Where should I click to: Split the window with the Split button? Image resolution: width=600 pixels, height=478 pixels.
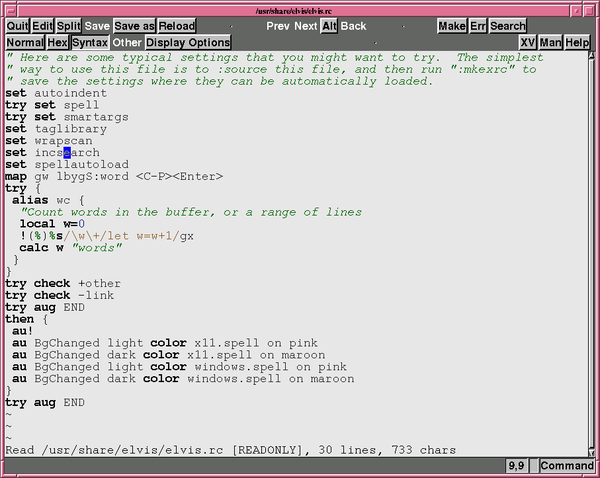(68, 26)
